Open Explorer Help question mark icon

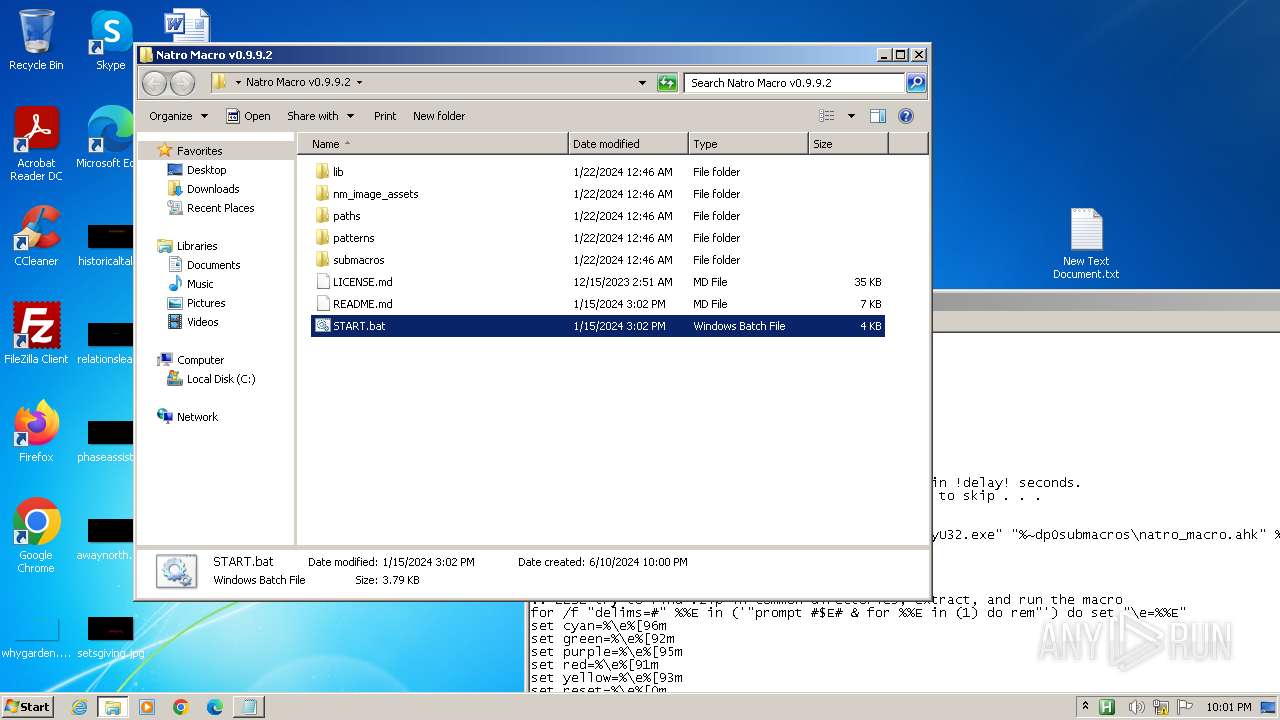(906, 116)
